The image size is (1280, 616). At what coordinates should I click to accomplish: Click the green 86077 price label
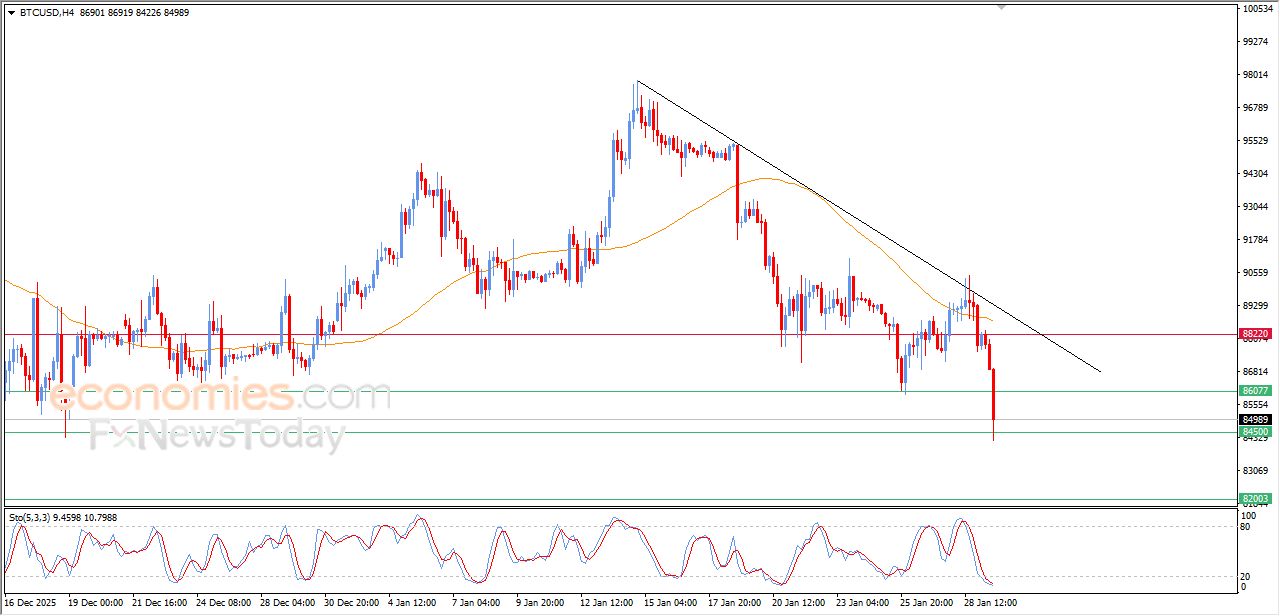click(1255, 391)
